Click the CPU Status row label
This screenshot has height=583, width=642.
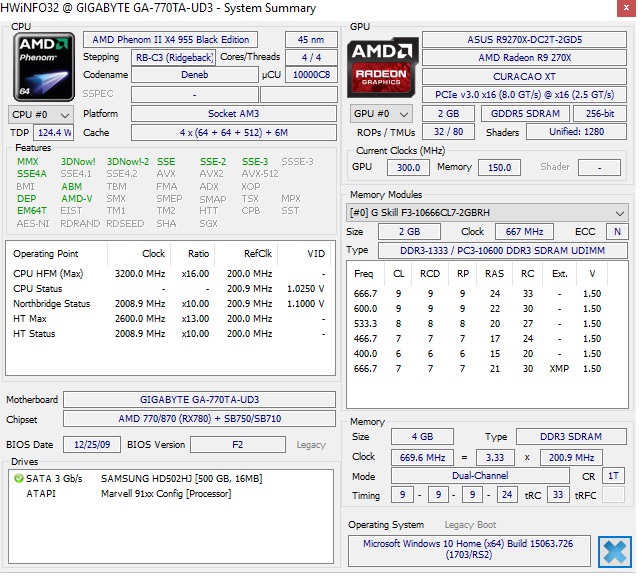coord(38,289)
